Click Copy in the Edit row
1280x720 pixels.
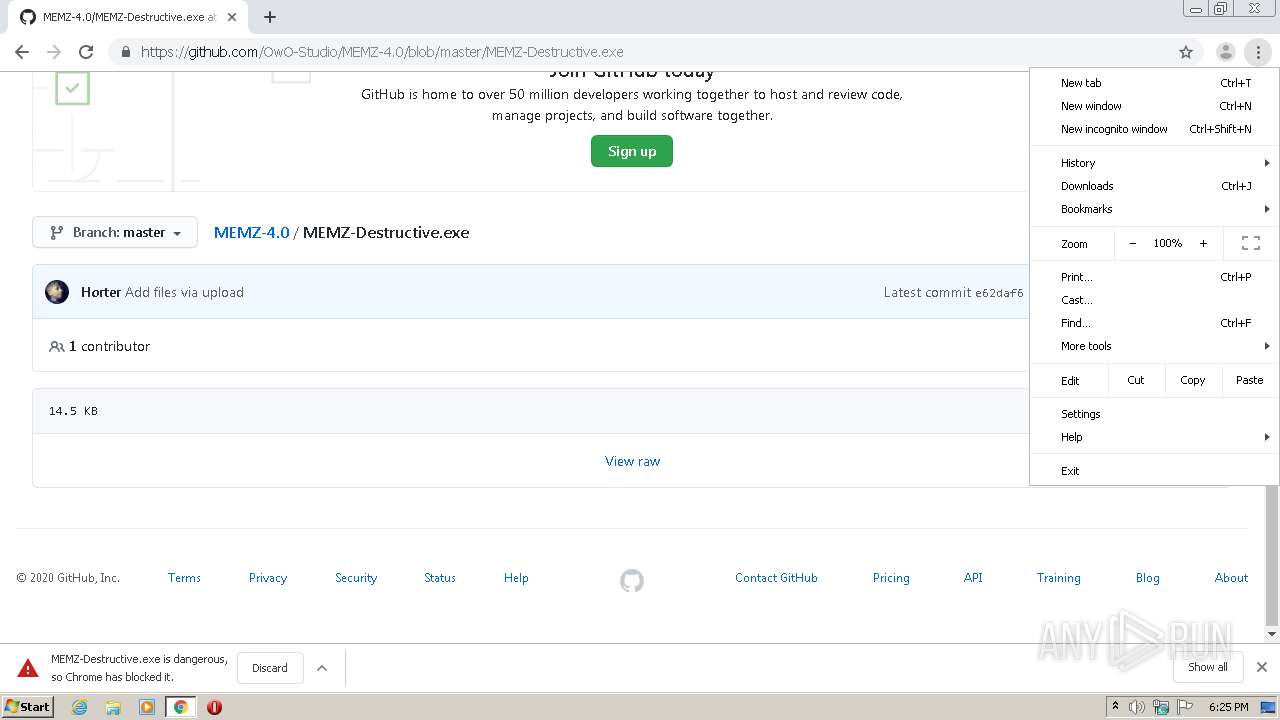[1192, 380]
